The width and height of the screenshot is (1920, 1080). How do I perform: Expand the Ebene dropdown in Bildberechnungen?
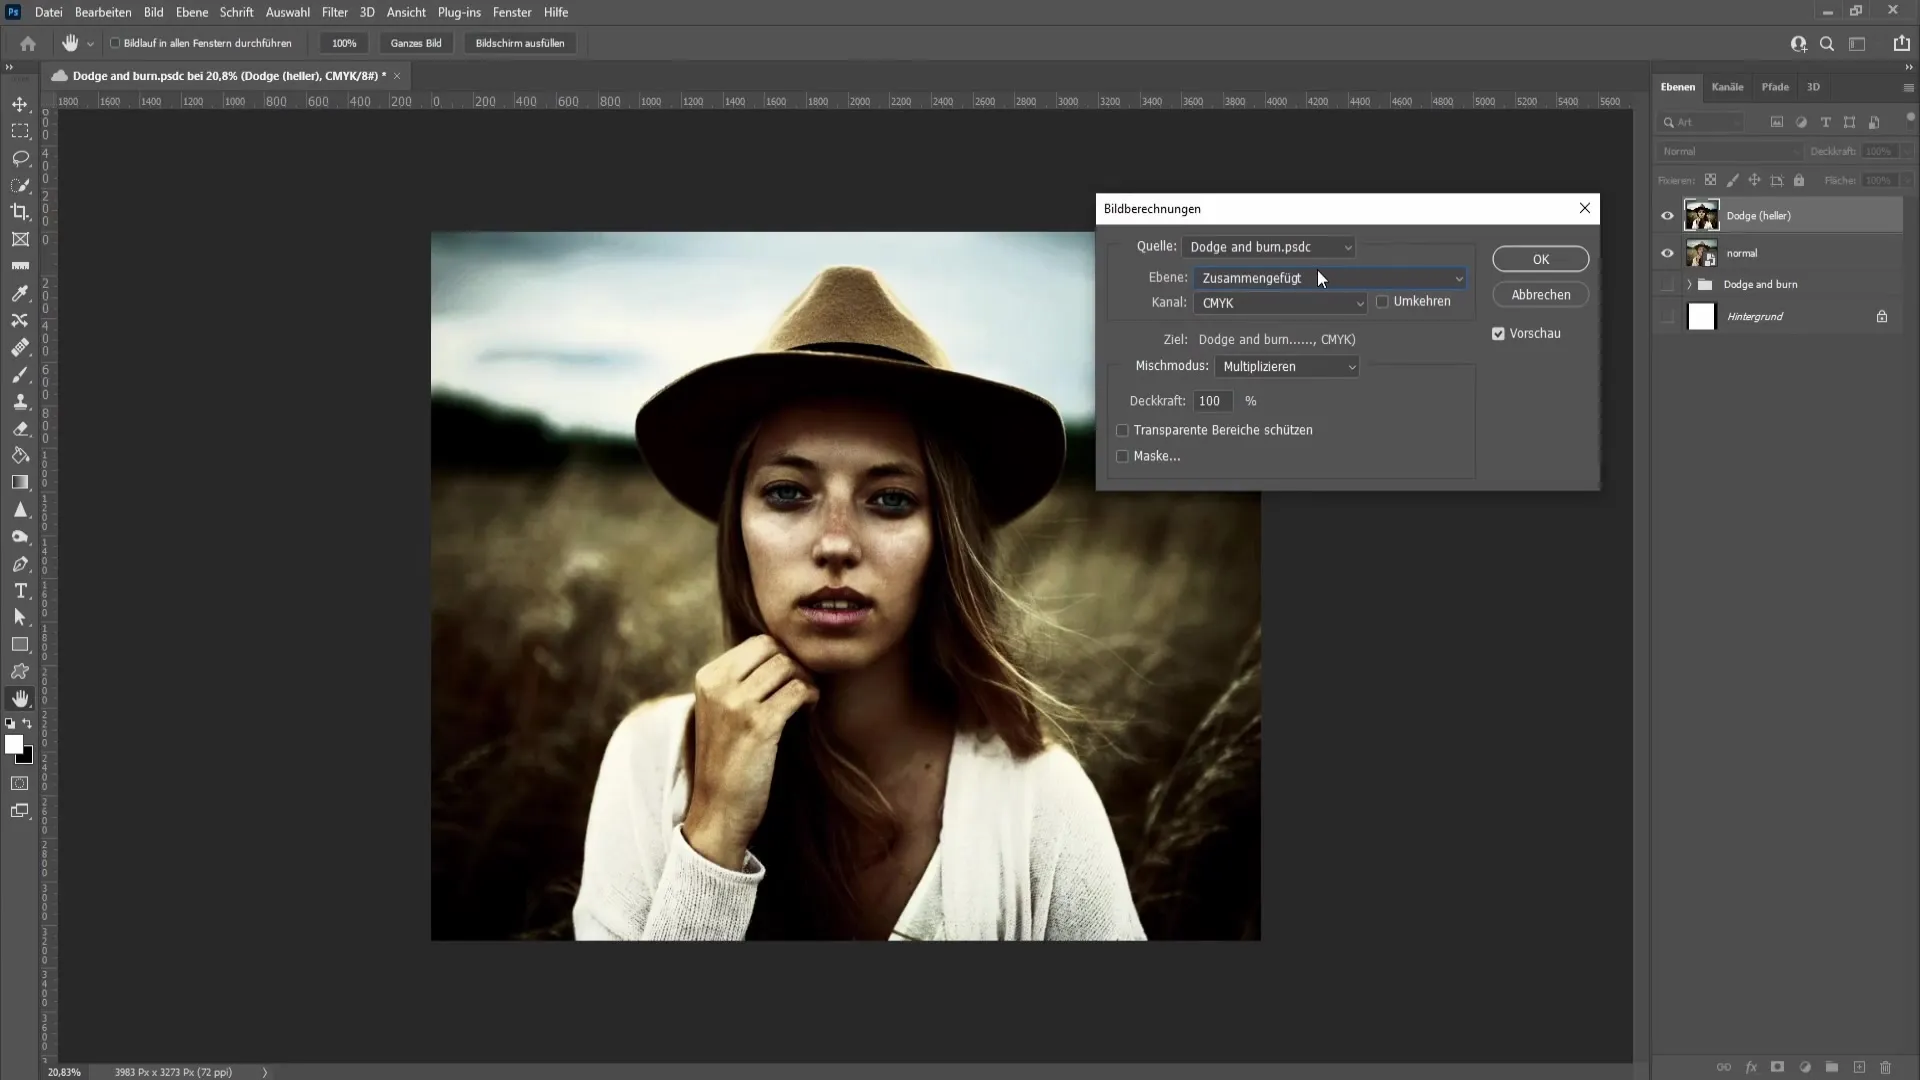pos(1458,277)
